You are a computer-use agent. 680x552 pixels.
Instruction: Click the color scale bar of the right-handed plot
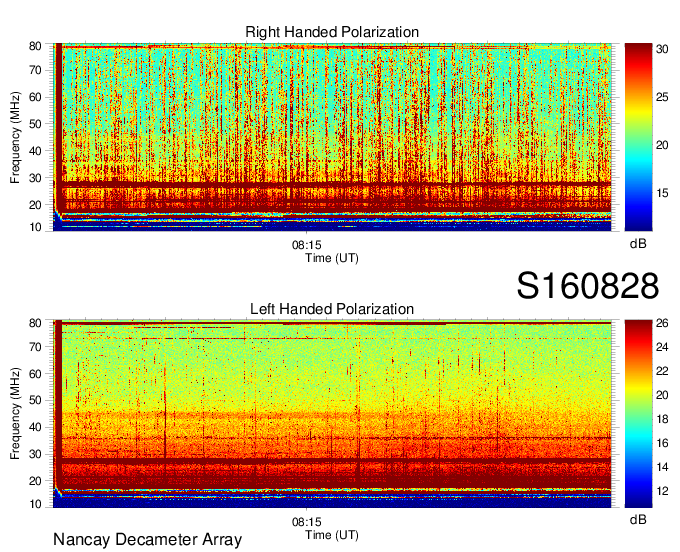638,137
